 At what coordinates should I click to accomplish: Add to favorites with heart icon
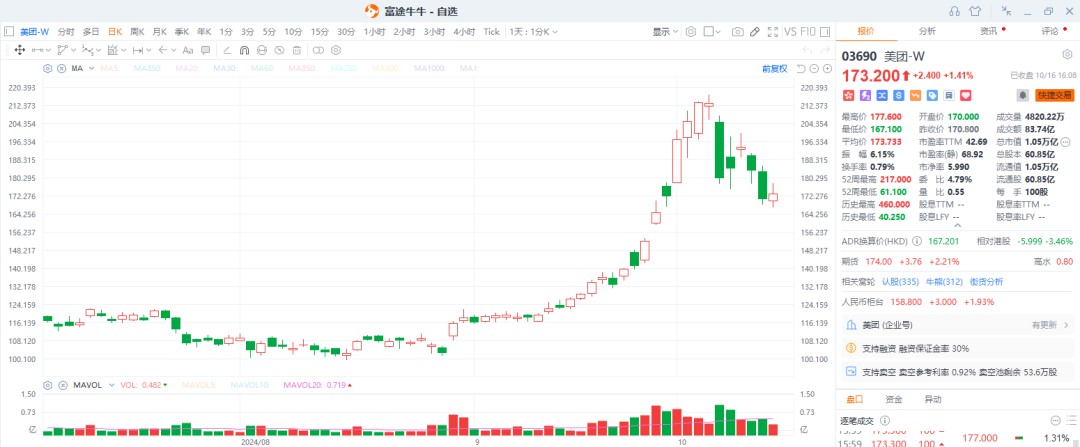point(965,95)
